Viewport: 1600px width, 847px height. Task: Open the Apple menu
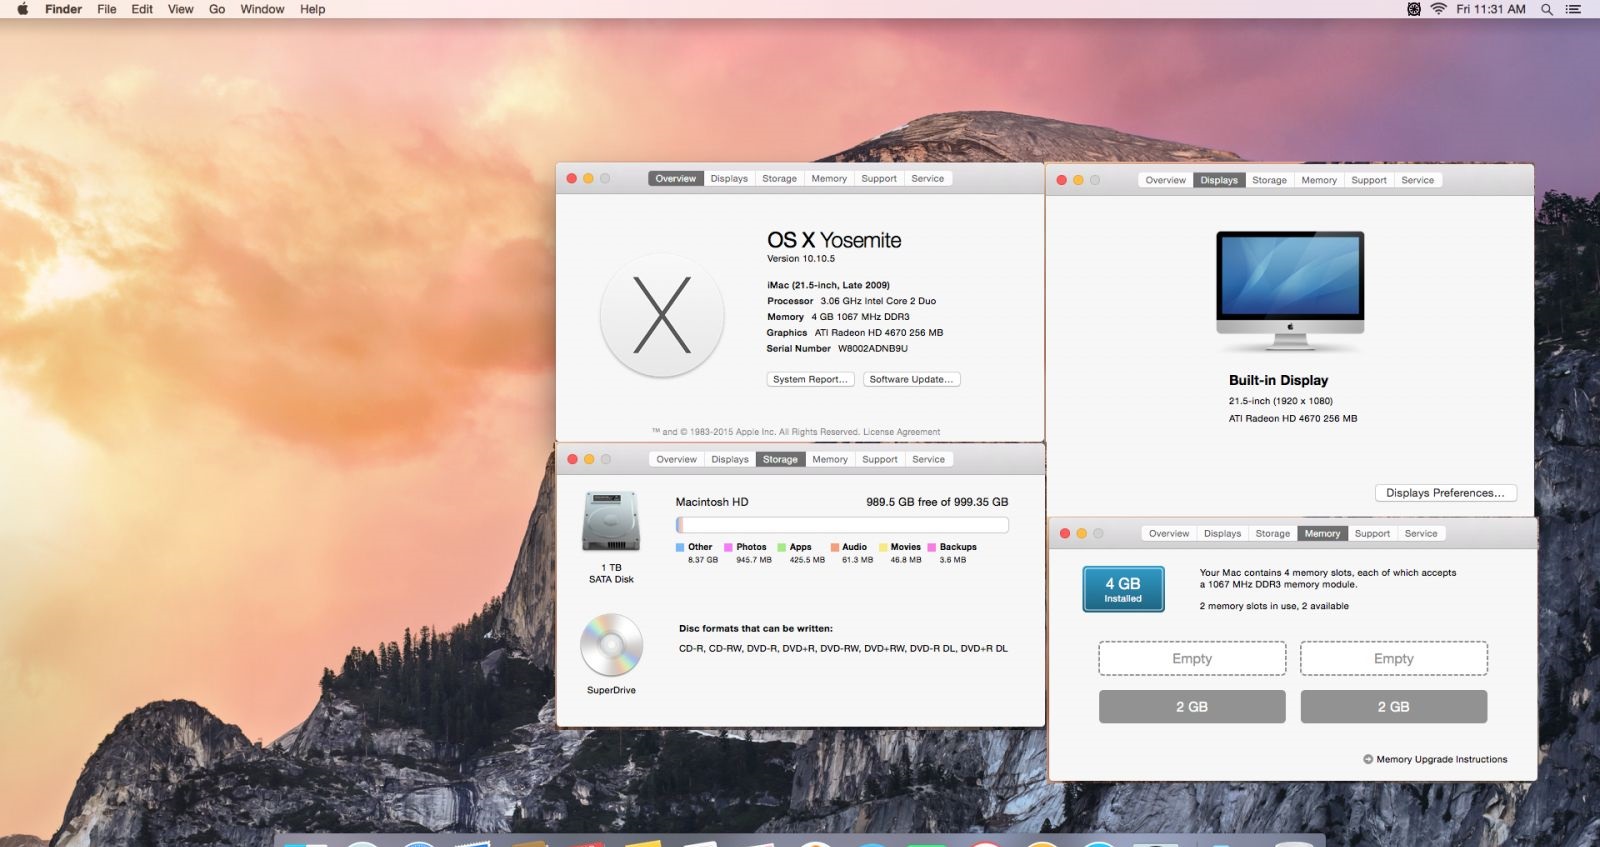click(x=23, y=9)
